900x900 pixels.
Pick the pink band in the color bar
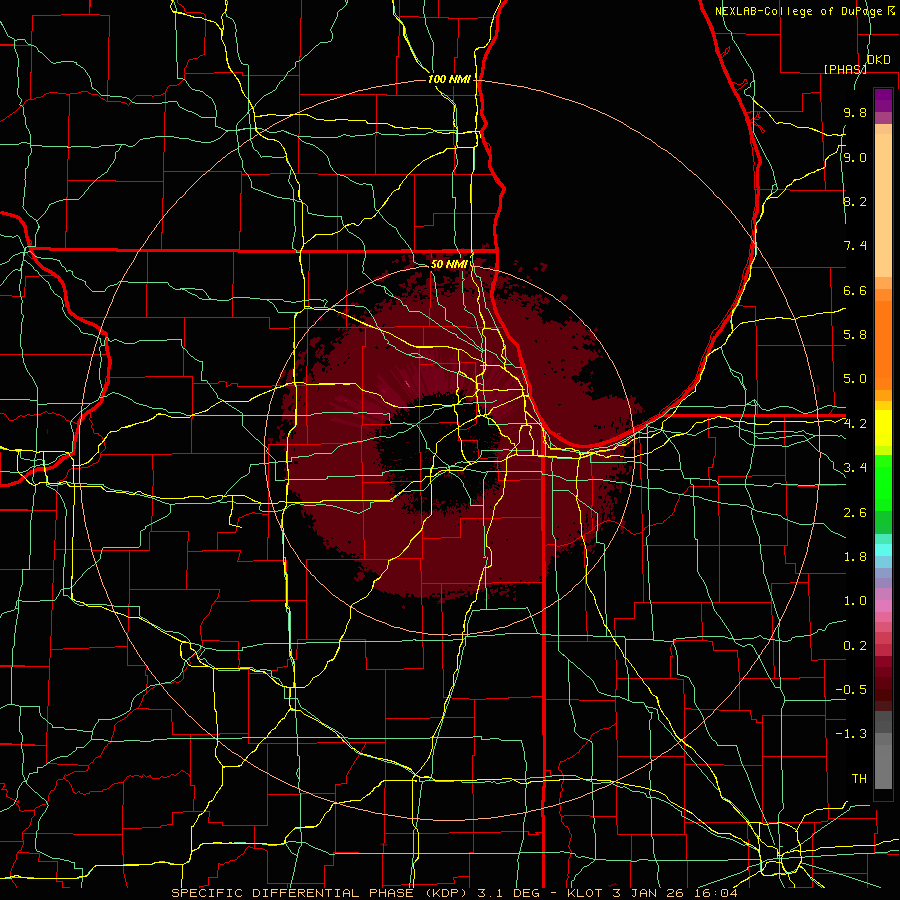point(883,606)
